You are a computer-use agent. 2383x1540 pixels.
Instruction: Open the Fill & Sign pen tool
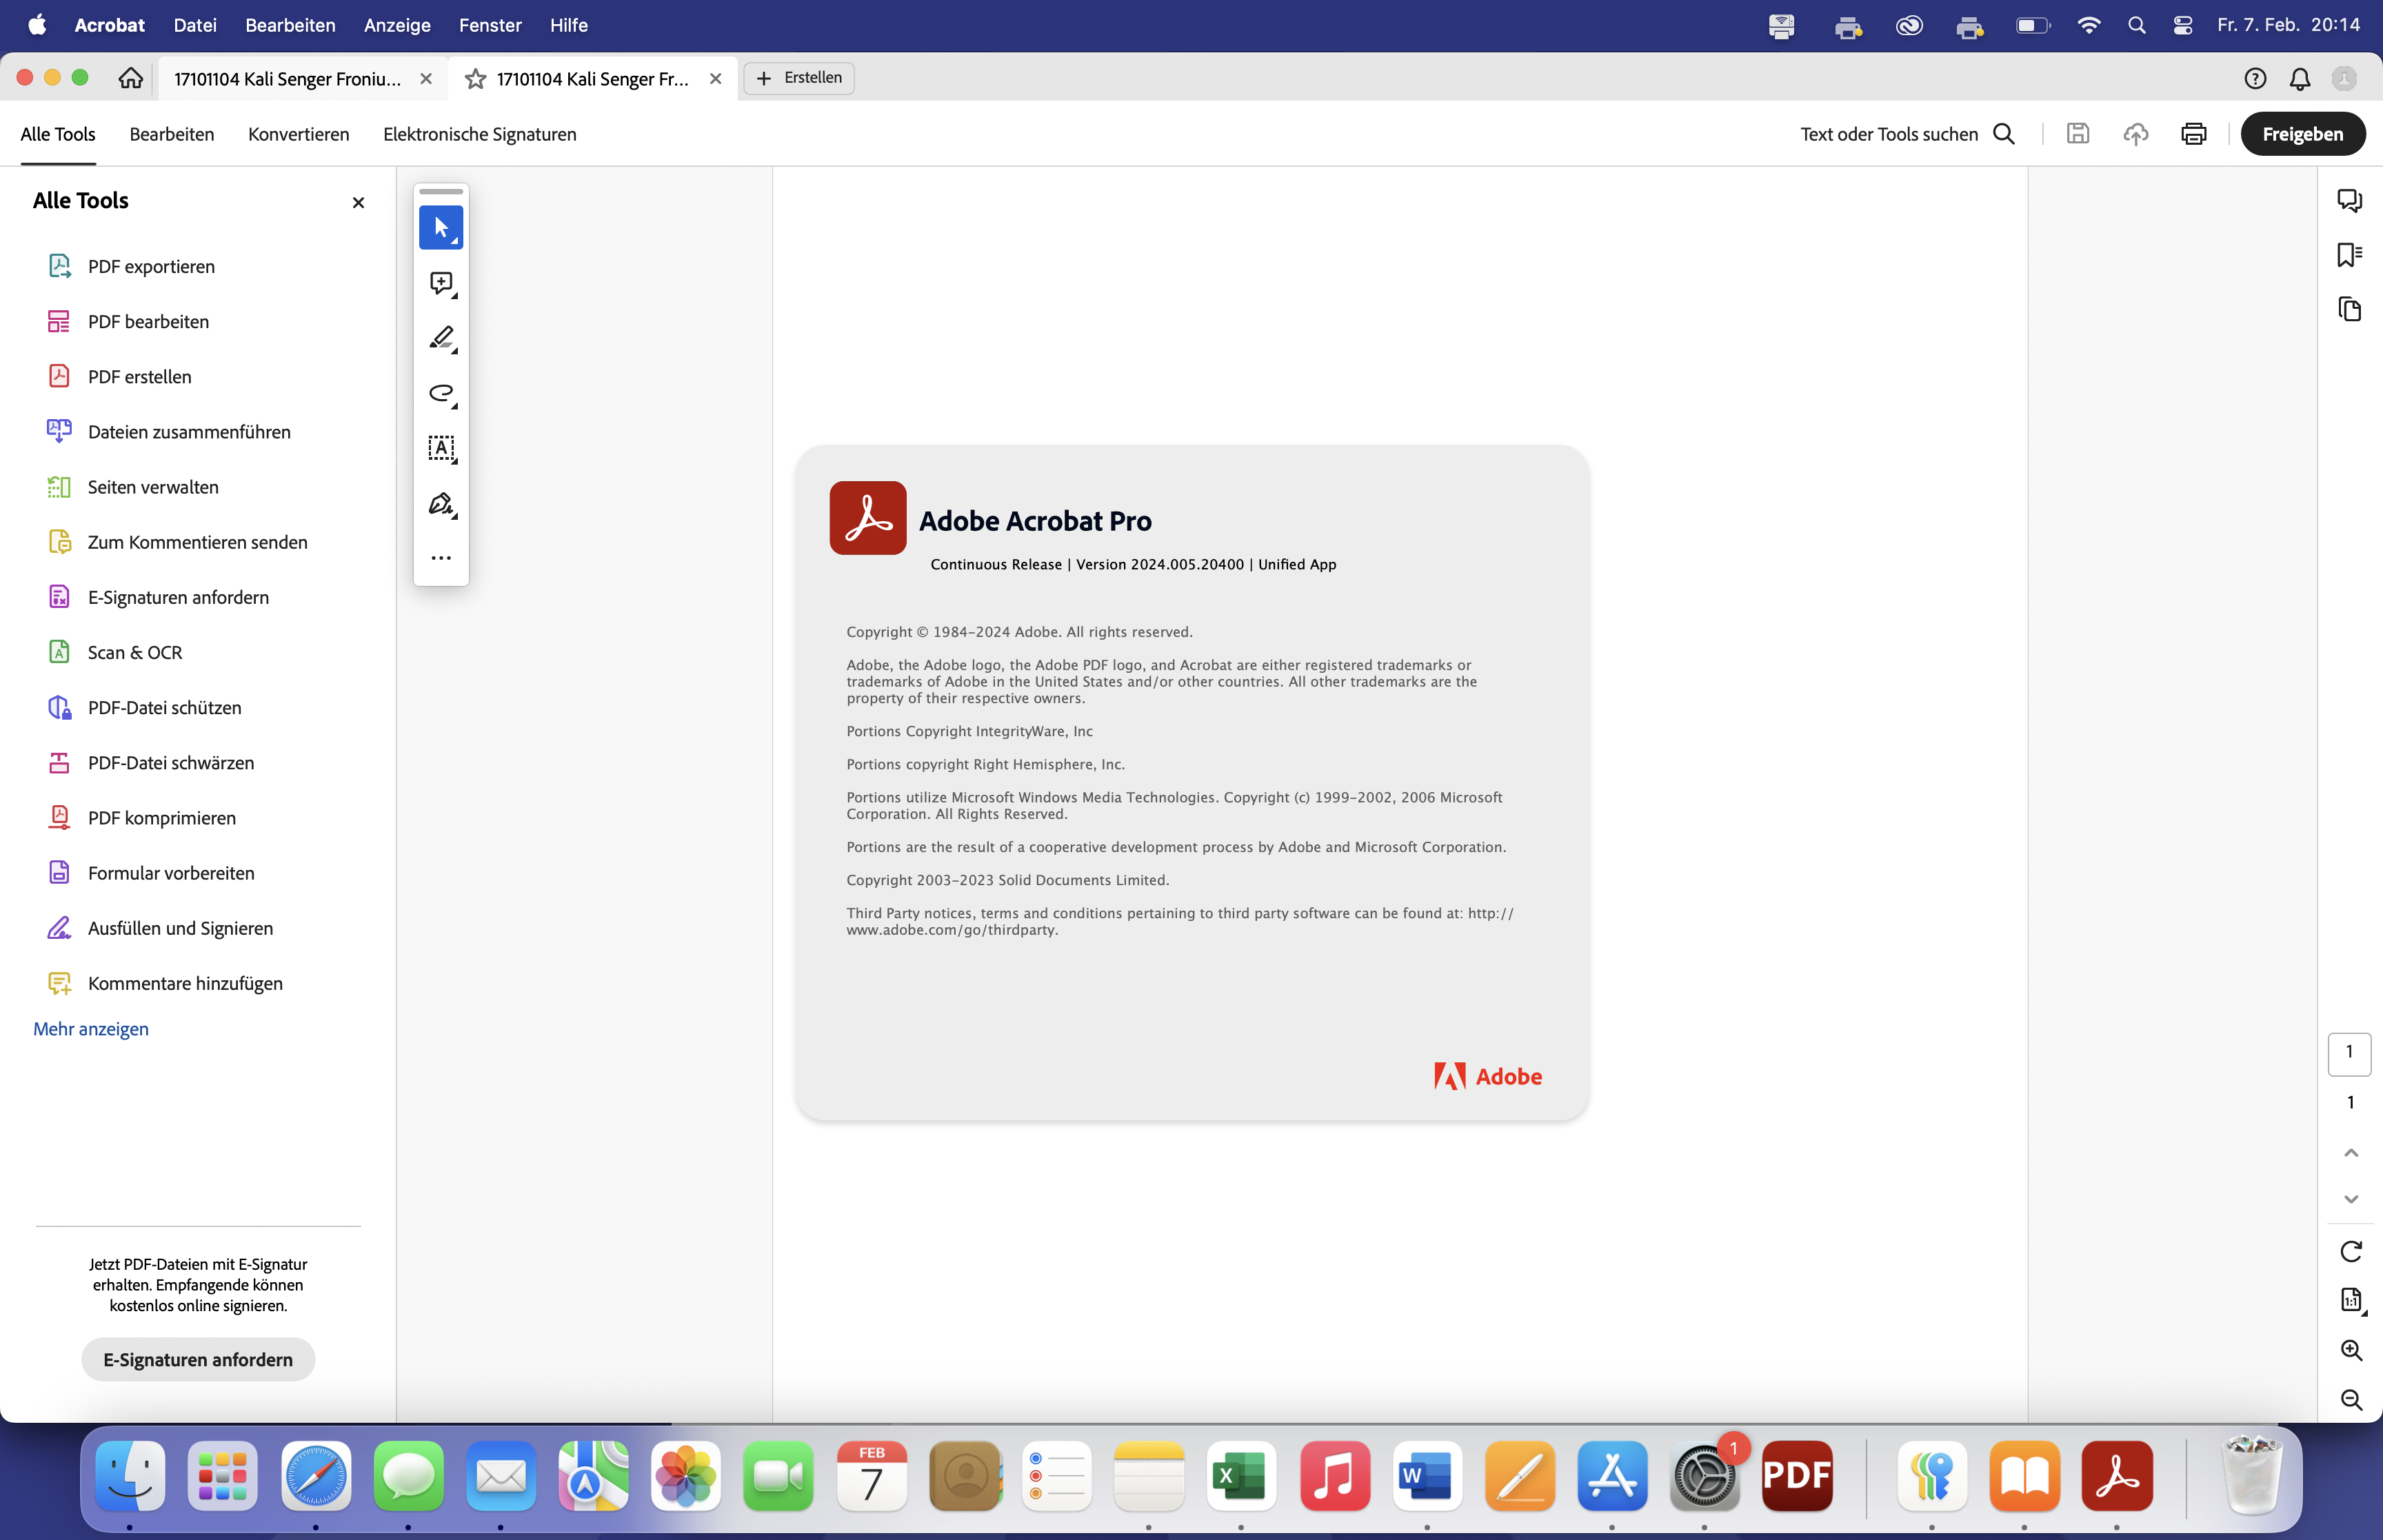pyautogui.click(x=441, y=504)
